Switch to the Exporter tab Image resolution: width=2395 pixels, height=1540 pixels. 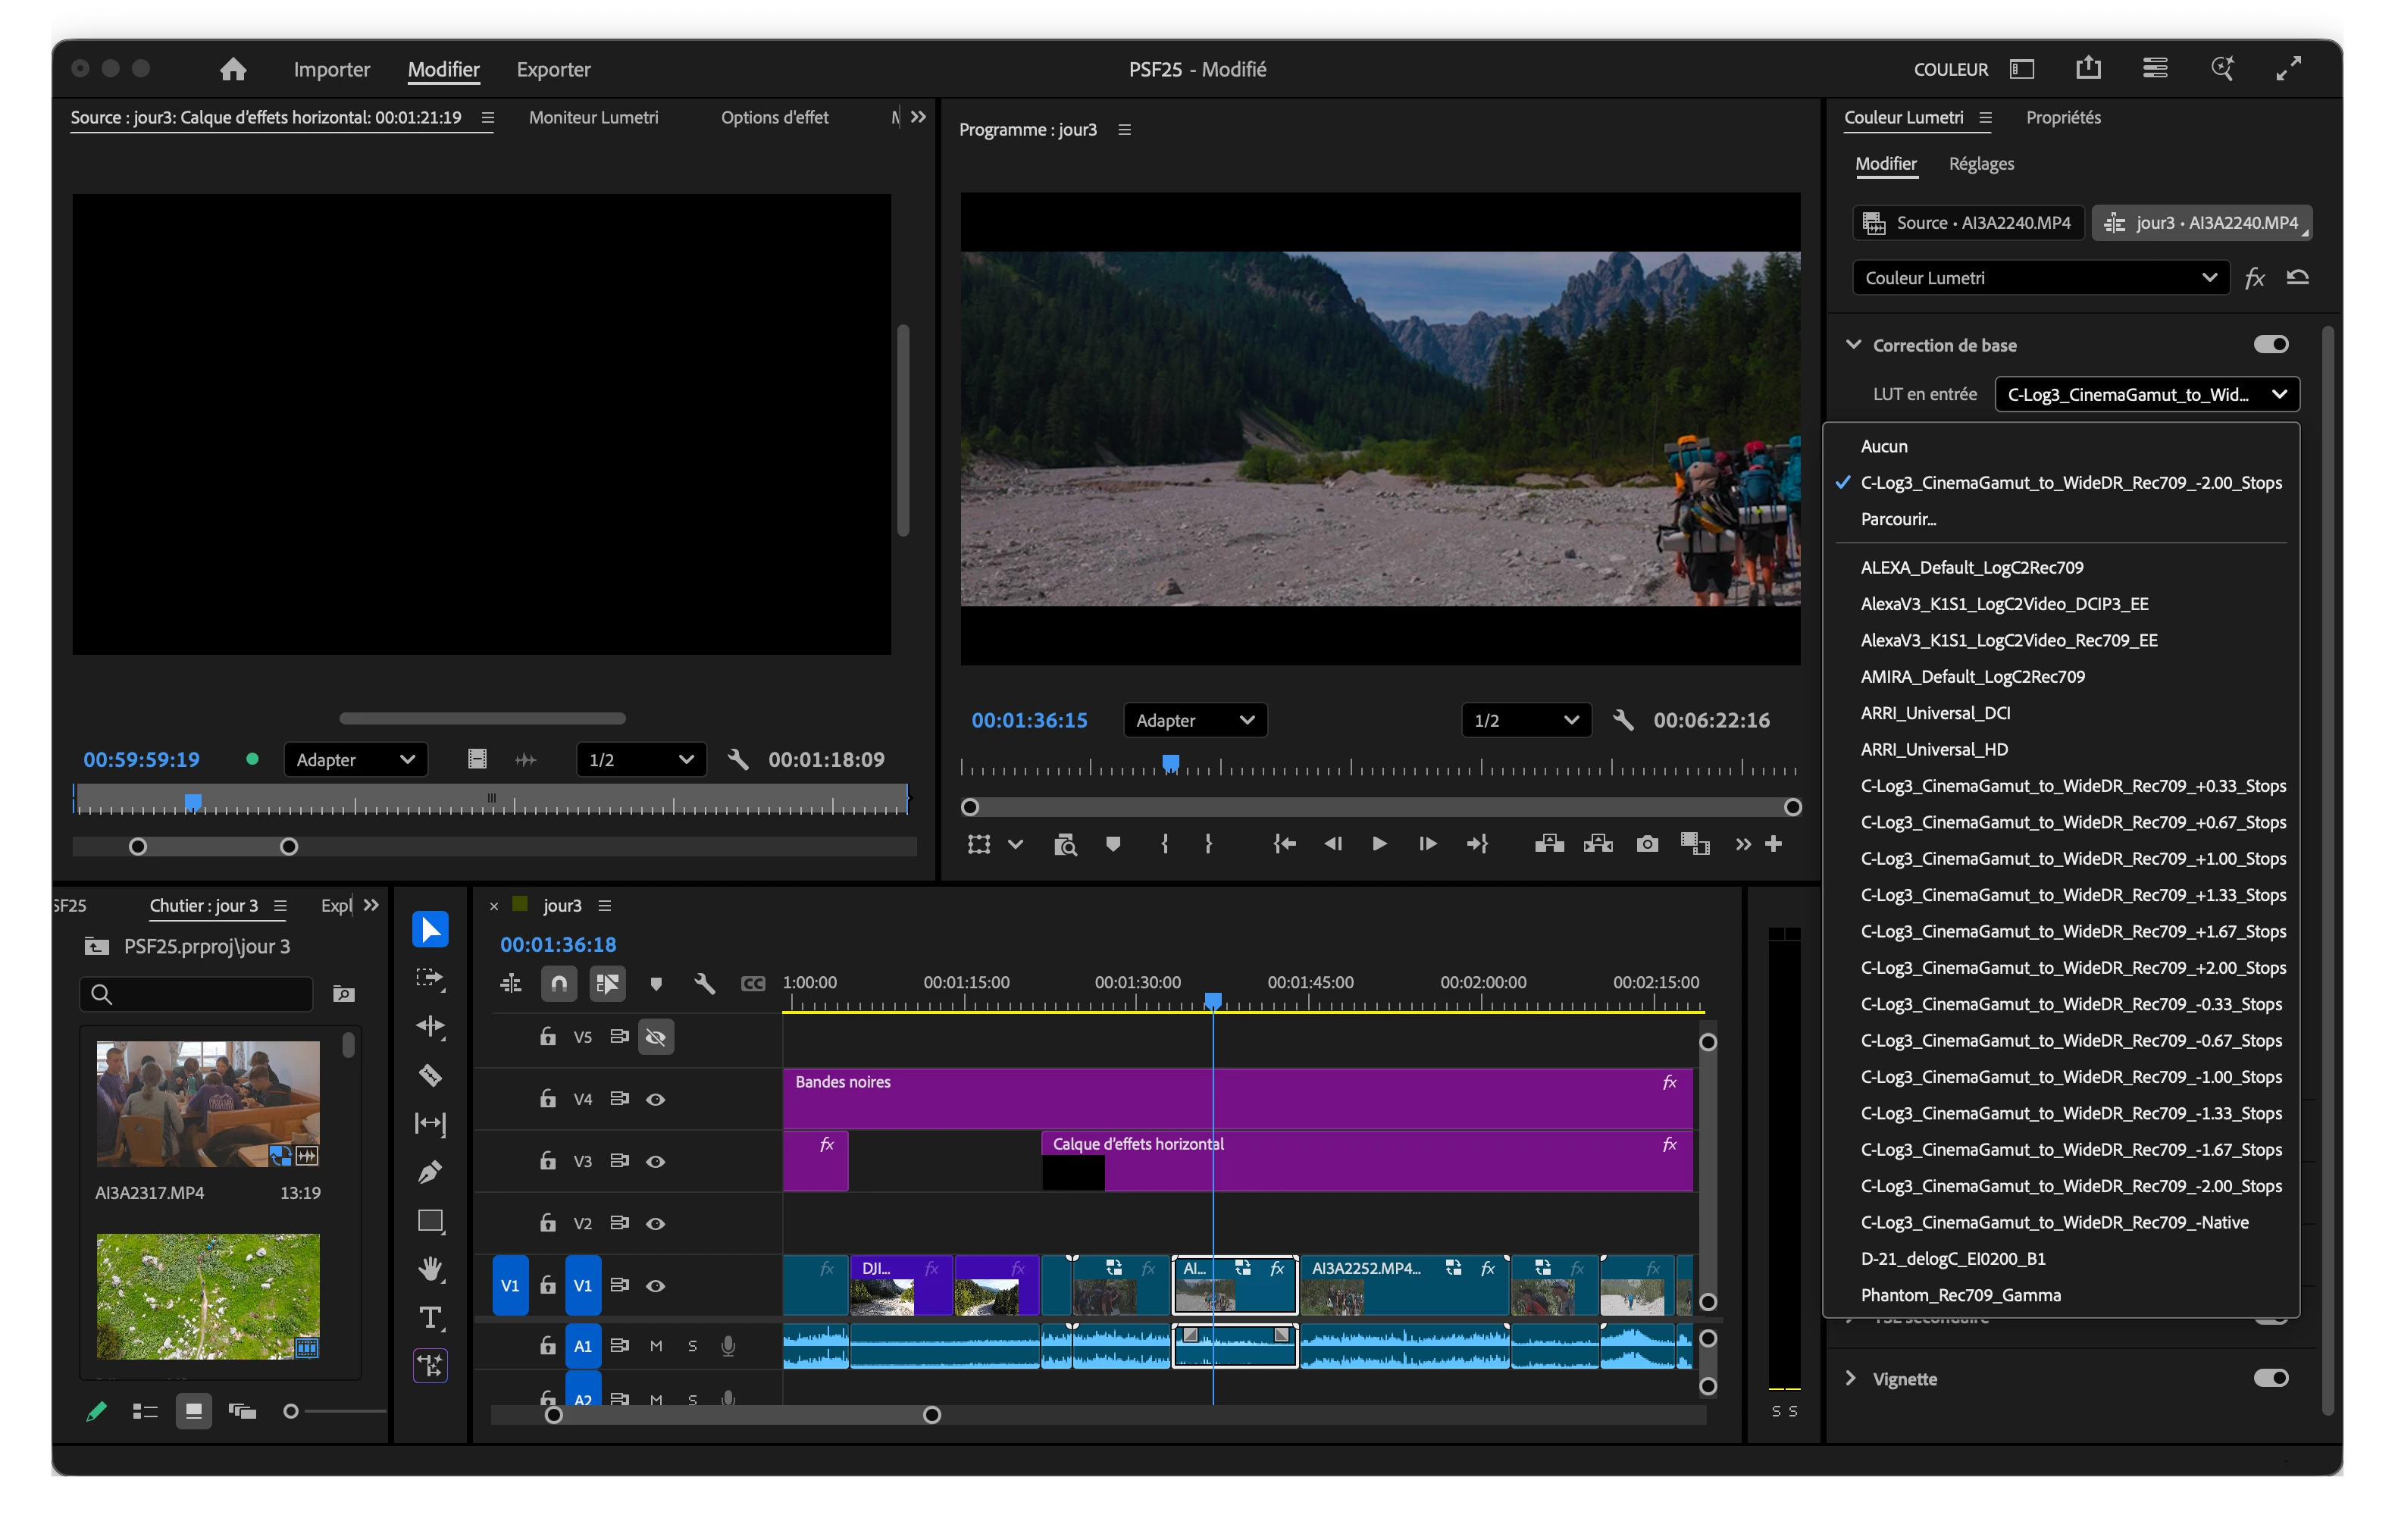click(553, 69)
